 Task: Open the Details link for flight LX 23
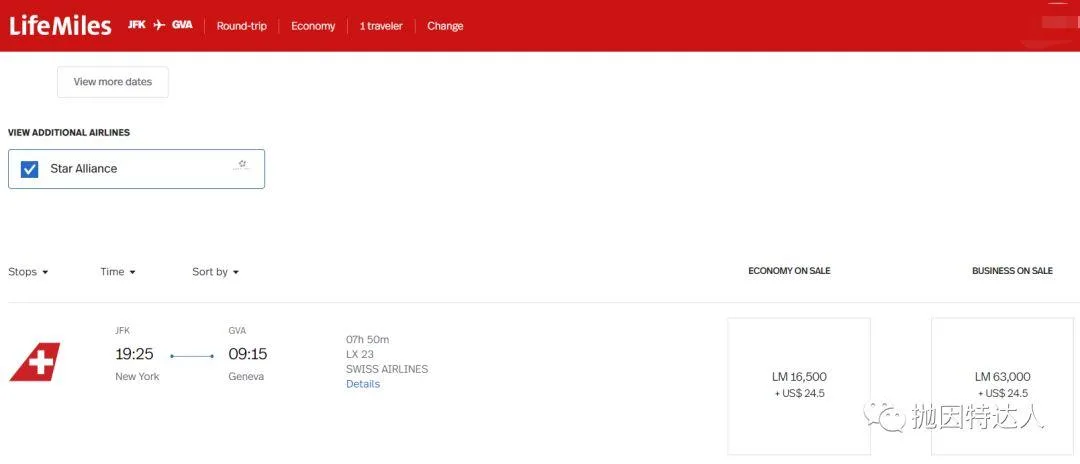363,384
